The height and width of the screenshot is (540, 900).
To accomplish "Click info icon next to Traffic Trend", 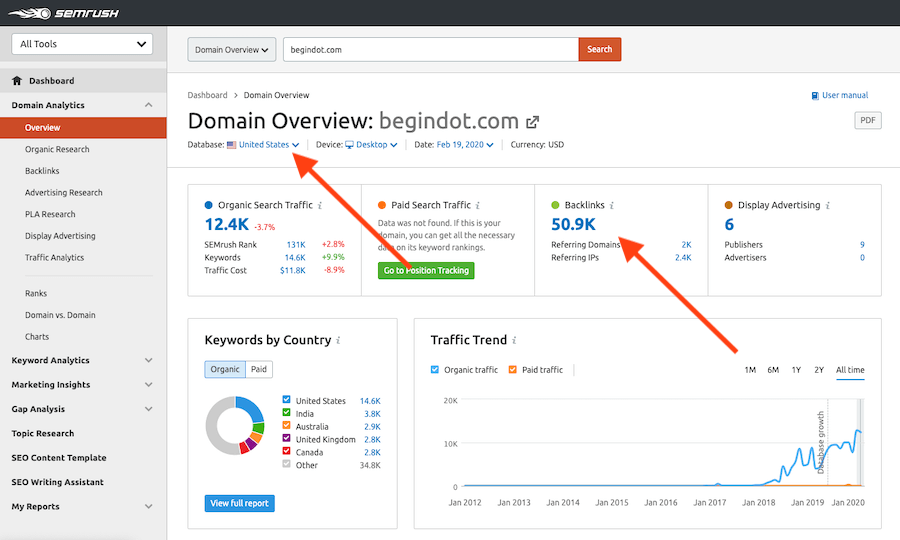I will click(514, 340).
